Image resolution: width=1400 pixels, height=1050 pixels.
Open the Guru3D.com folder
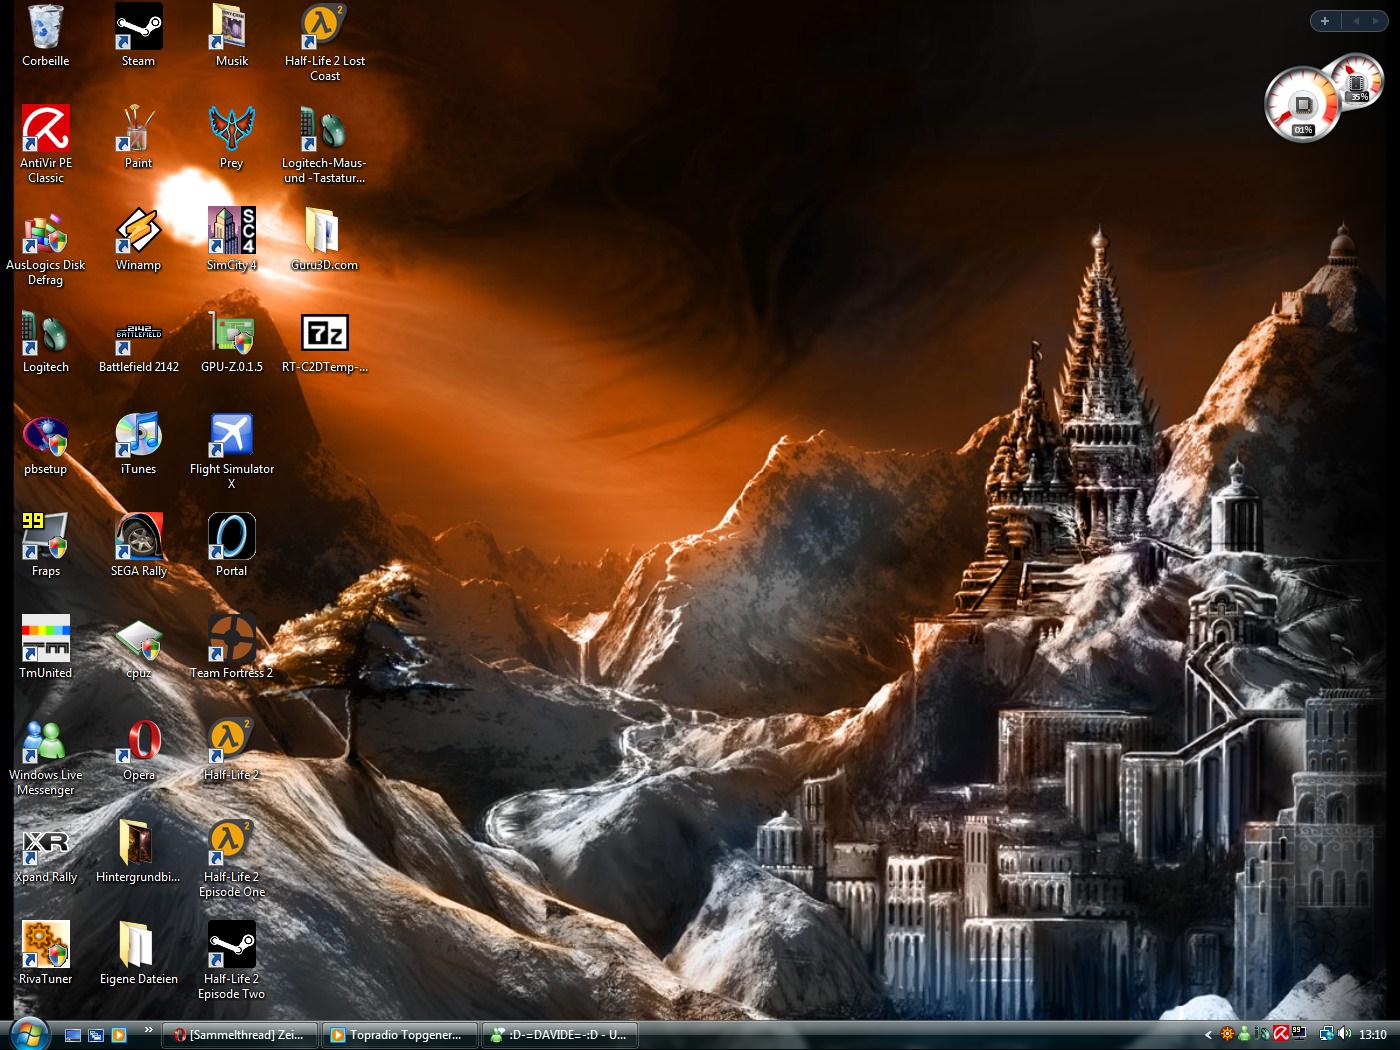click(x=324, y=240)
